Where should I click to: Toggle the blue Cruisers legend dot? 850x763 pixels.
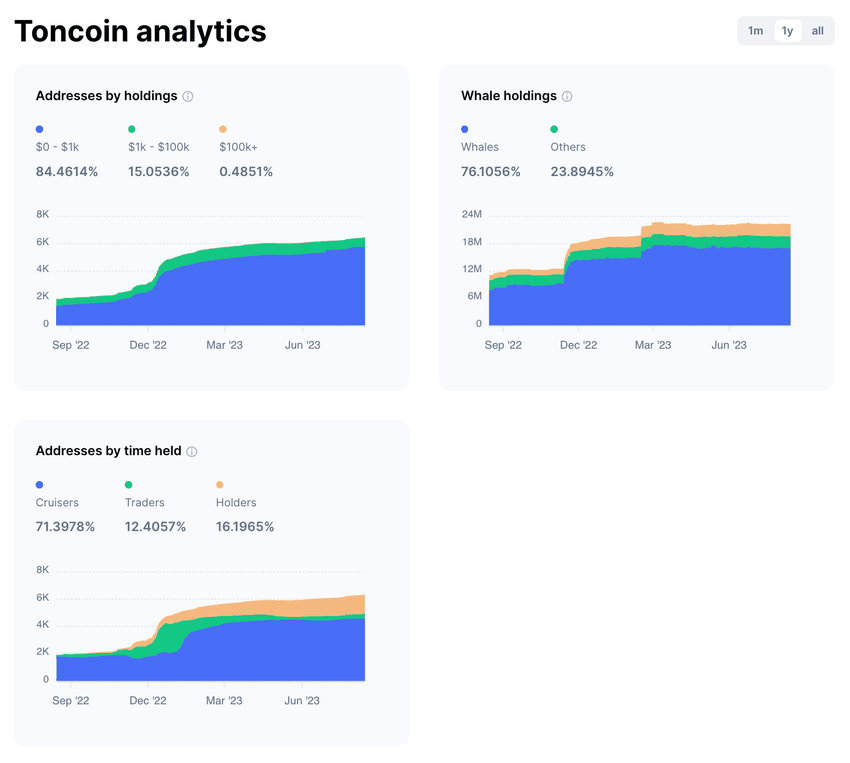click(x=40, y=484)
